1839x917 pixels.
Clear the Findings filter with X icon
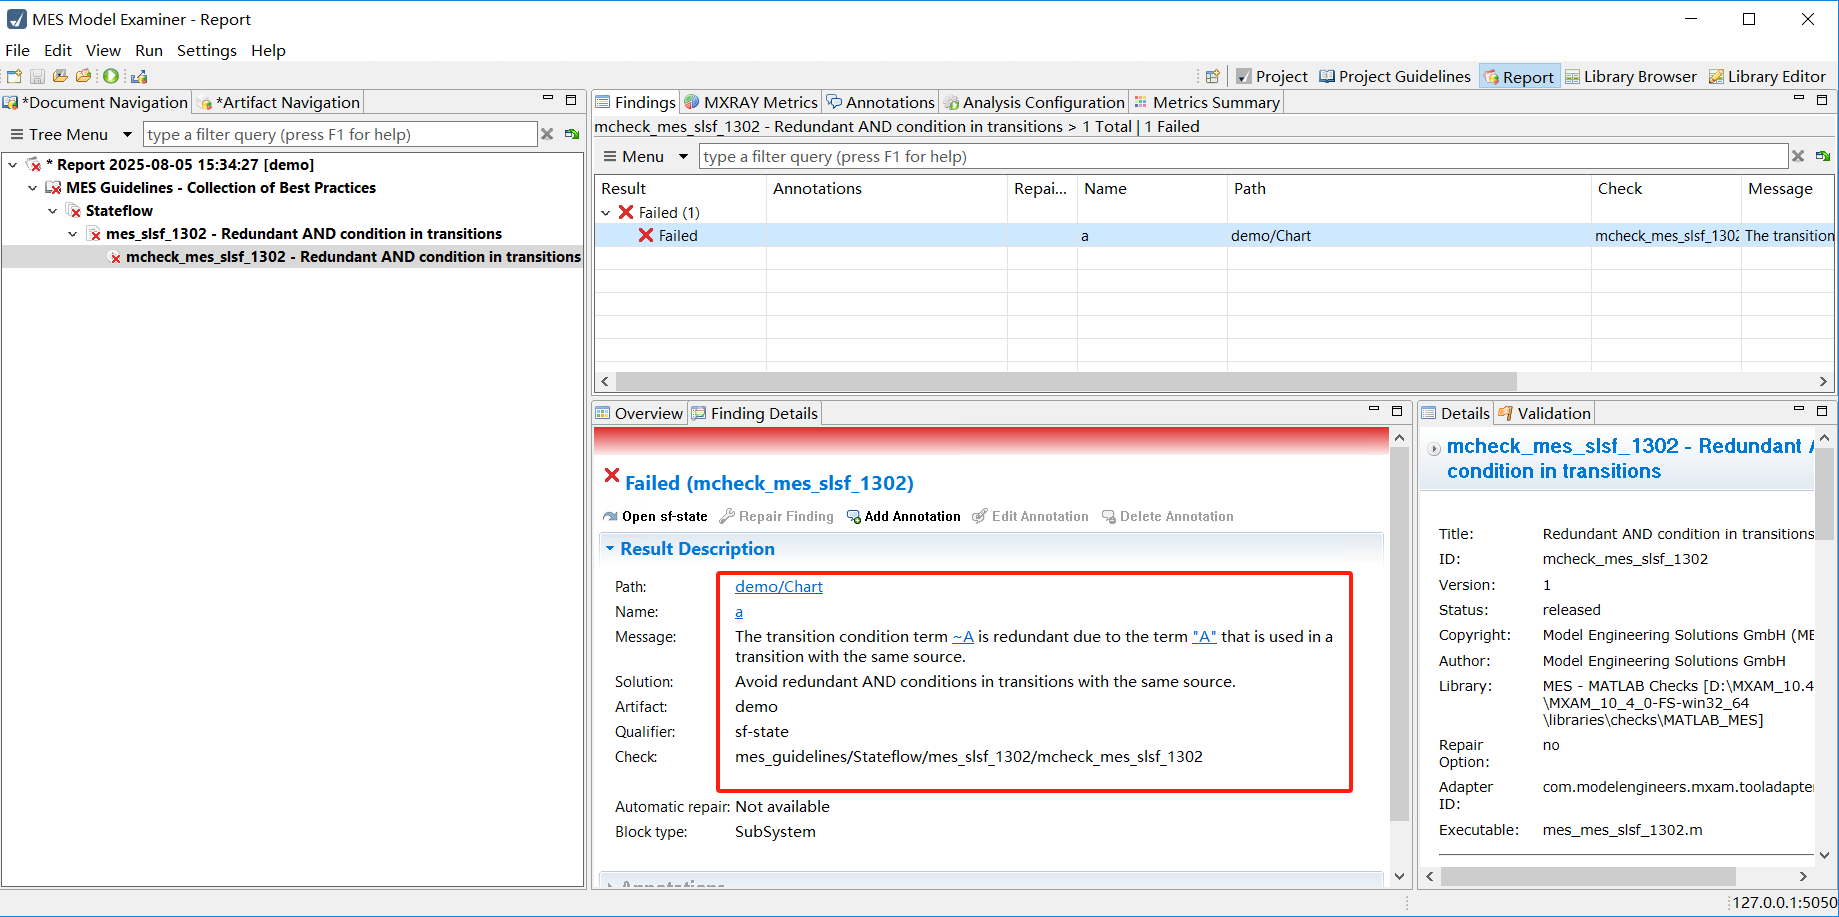pos(1798,156)
